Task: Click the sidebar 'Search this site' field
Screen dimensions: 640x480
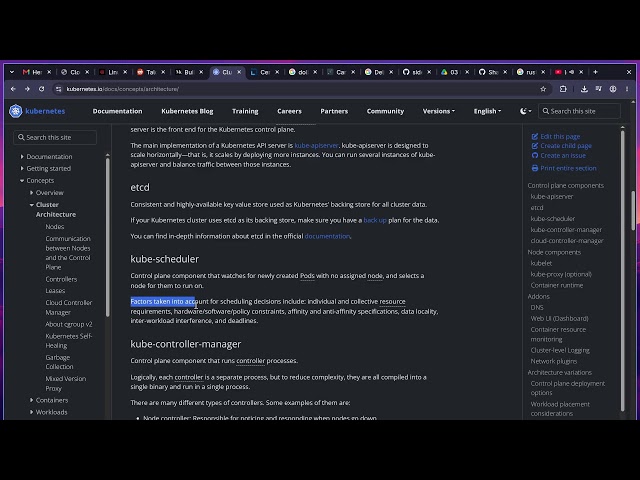Action: tap(55, 138)
